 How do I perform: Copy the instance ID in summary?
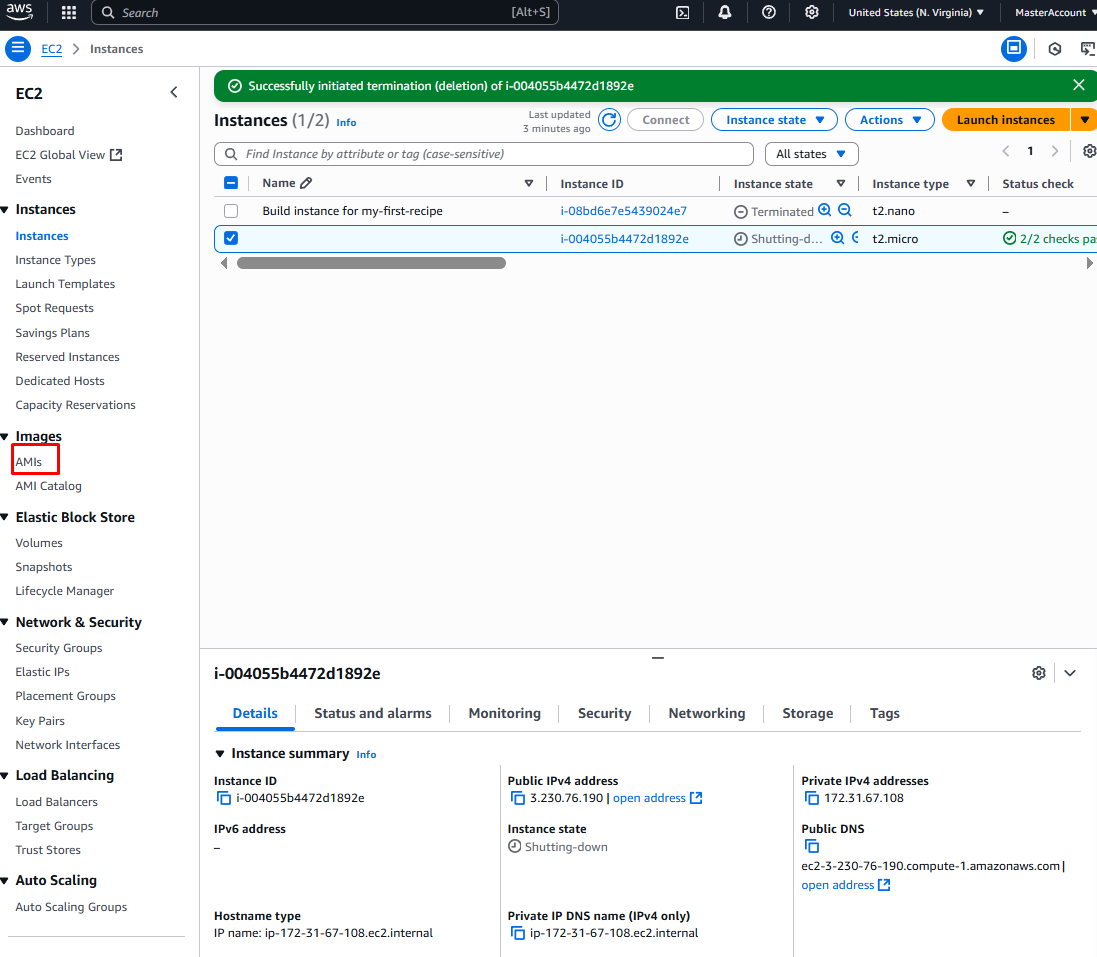[x=224, y=798]
